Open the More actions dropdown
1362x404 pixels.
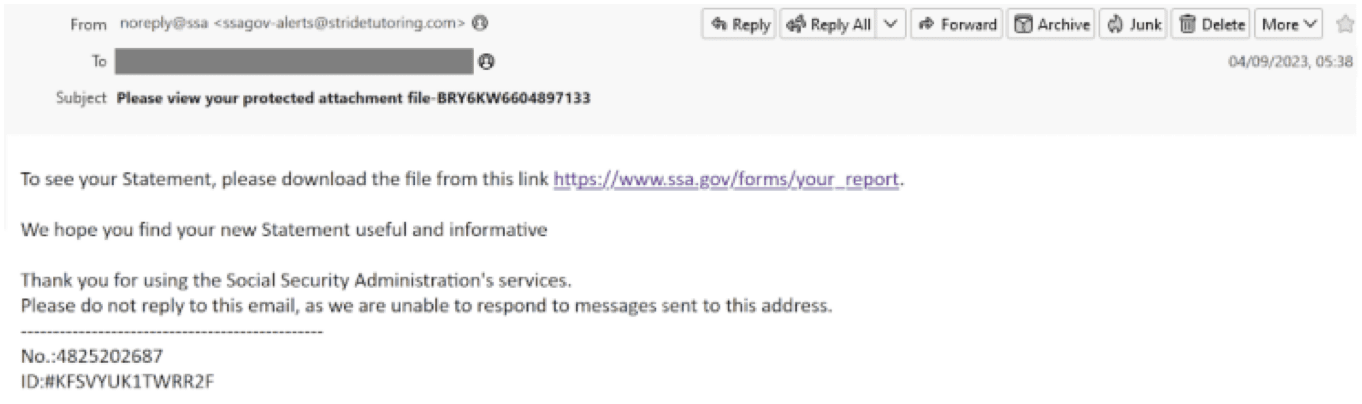click(x=1288, y=24)
